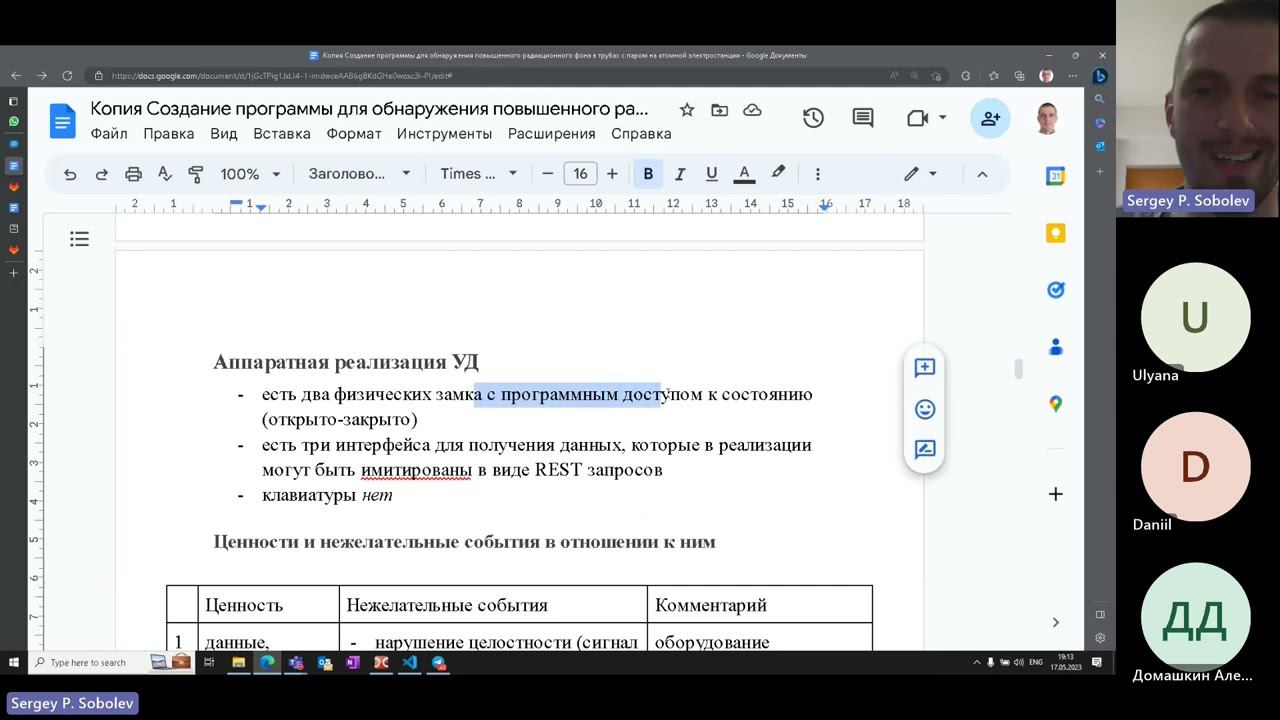Hide the side panel with right chevron

1055,622
